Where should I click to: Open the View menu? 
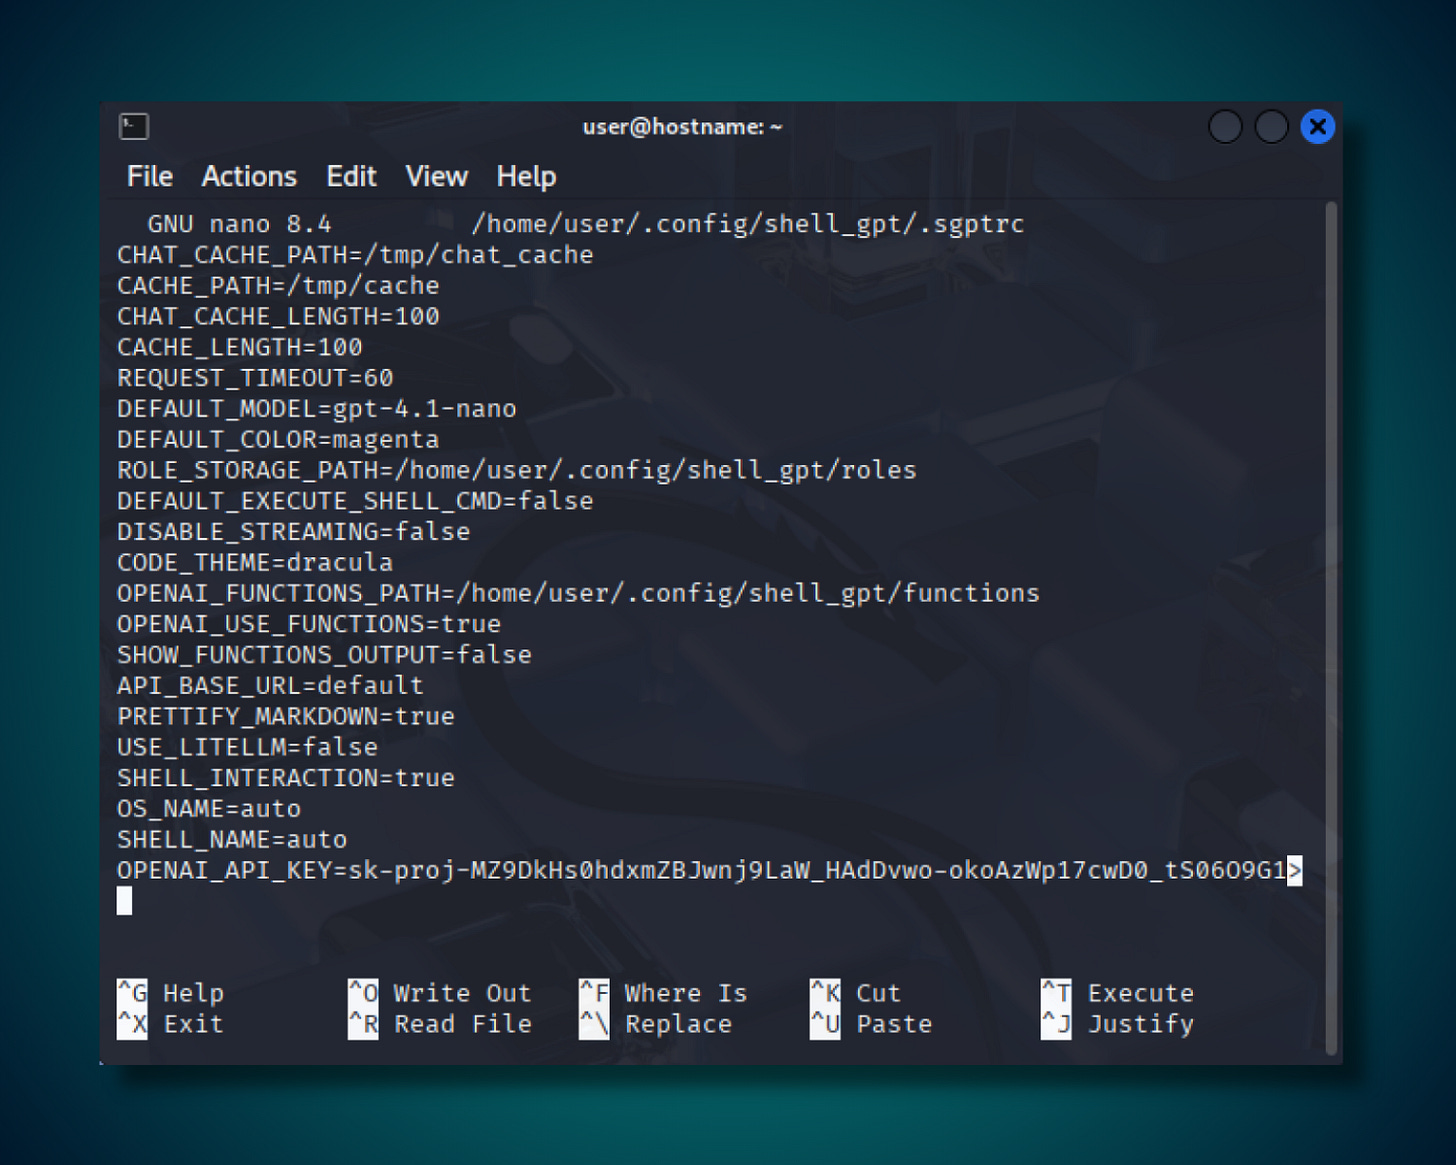[435, 176]
